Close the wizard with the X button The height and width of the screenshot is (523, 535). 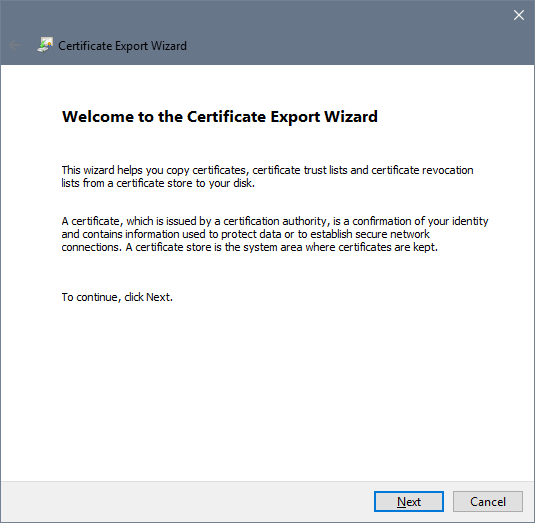click(x=519, y=15)
